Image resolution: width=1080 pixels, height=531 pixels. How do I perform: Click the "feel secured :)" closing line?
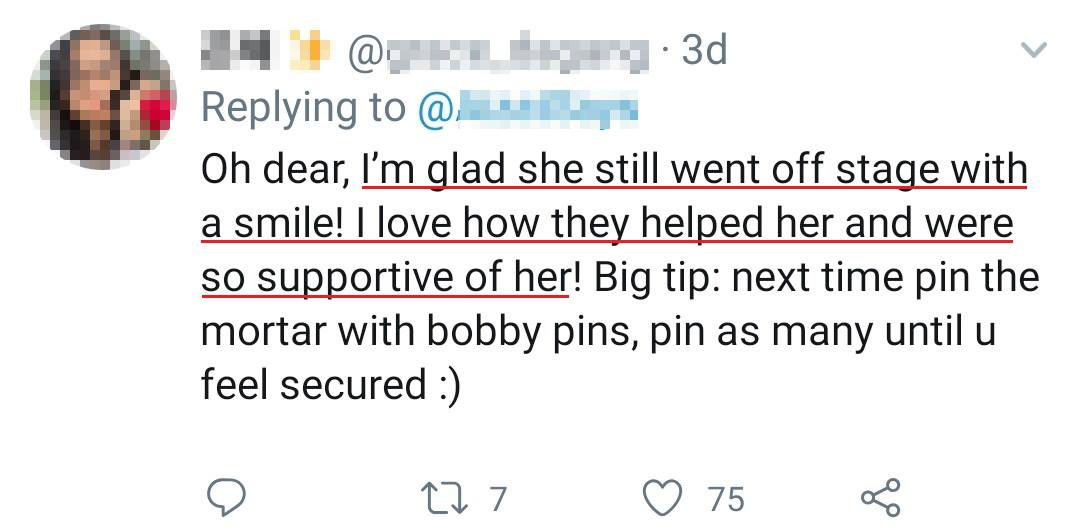pos(330,386)
